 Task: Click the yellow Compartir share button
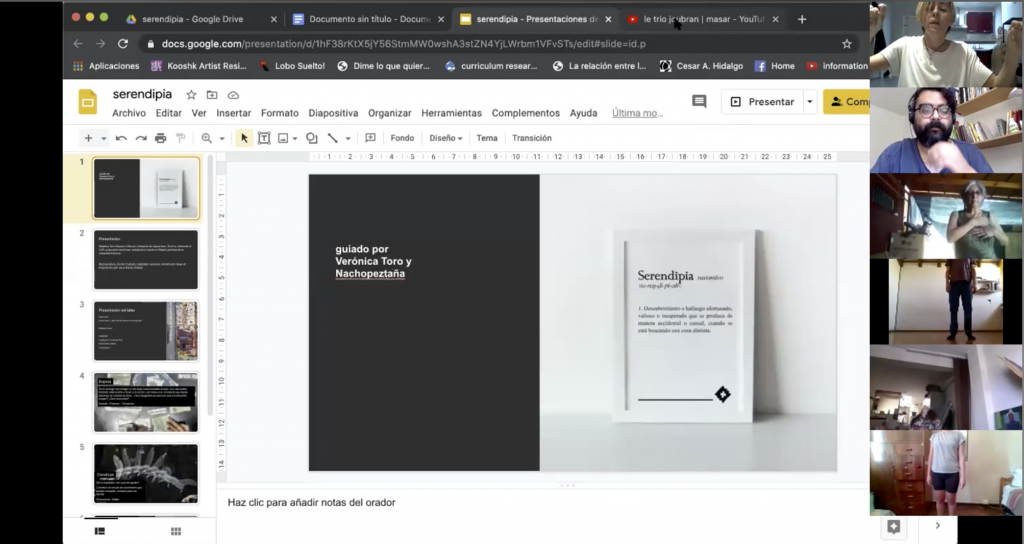(x=847, y=101)
